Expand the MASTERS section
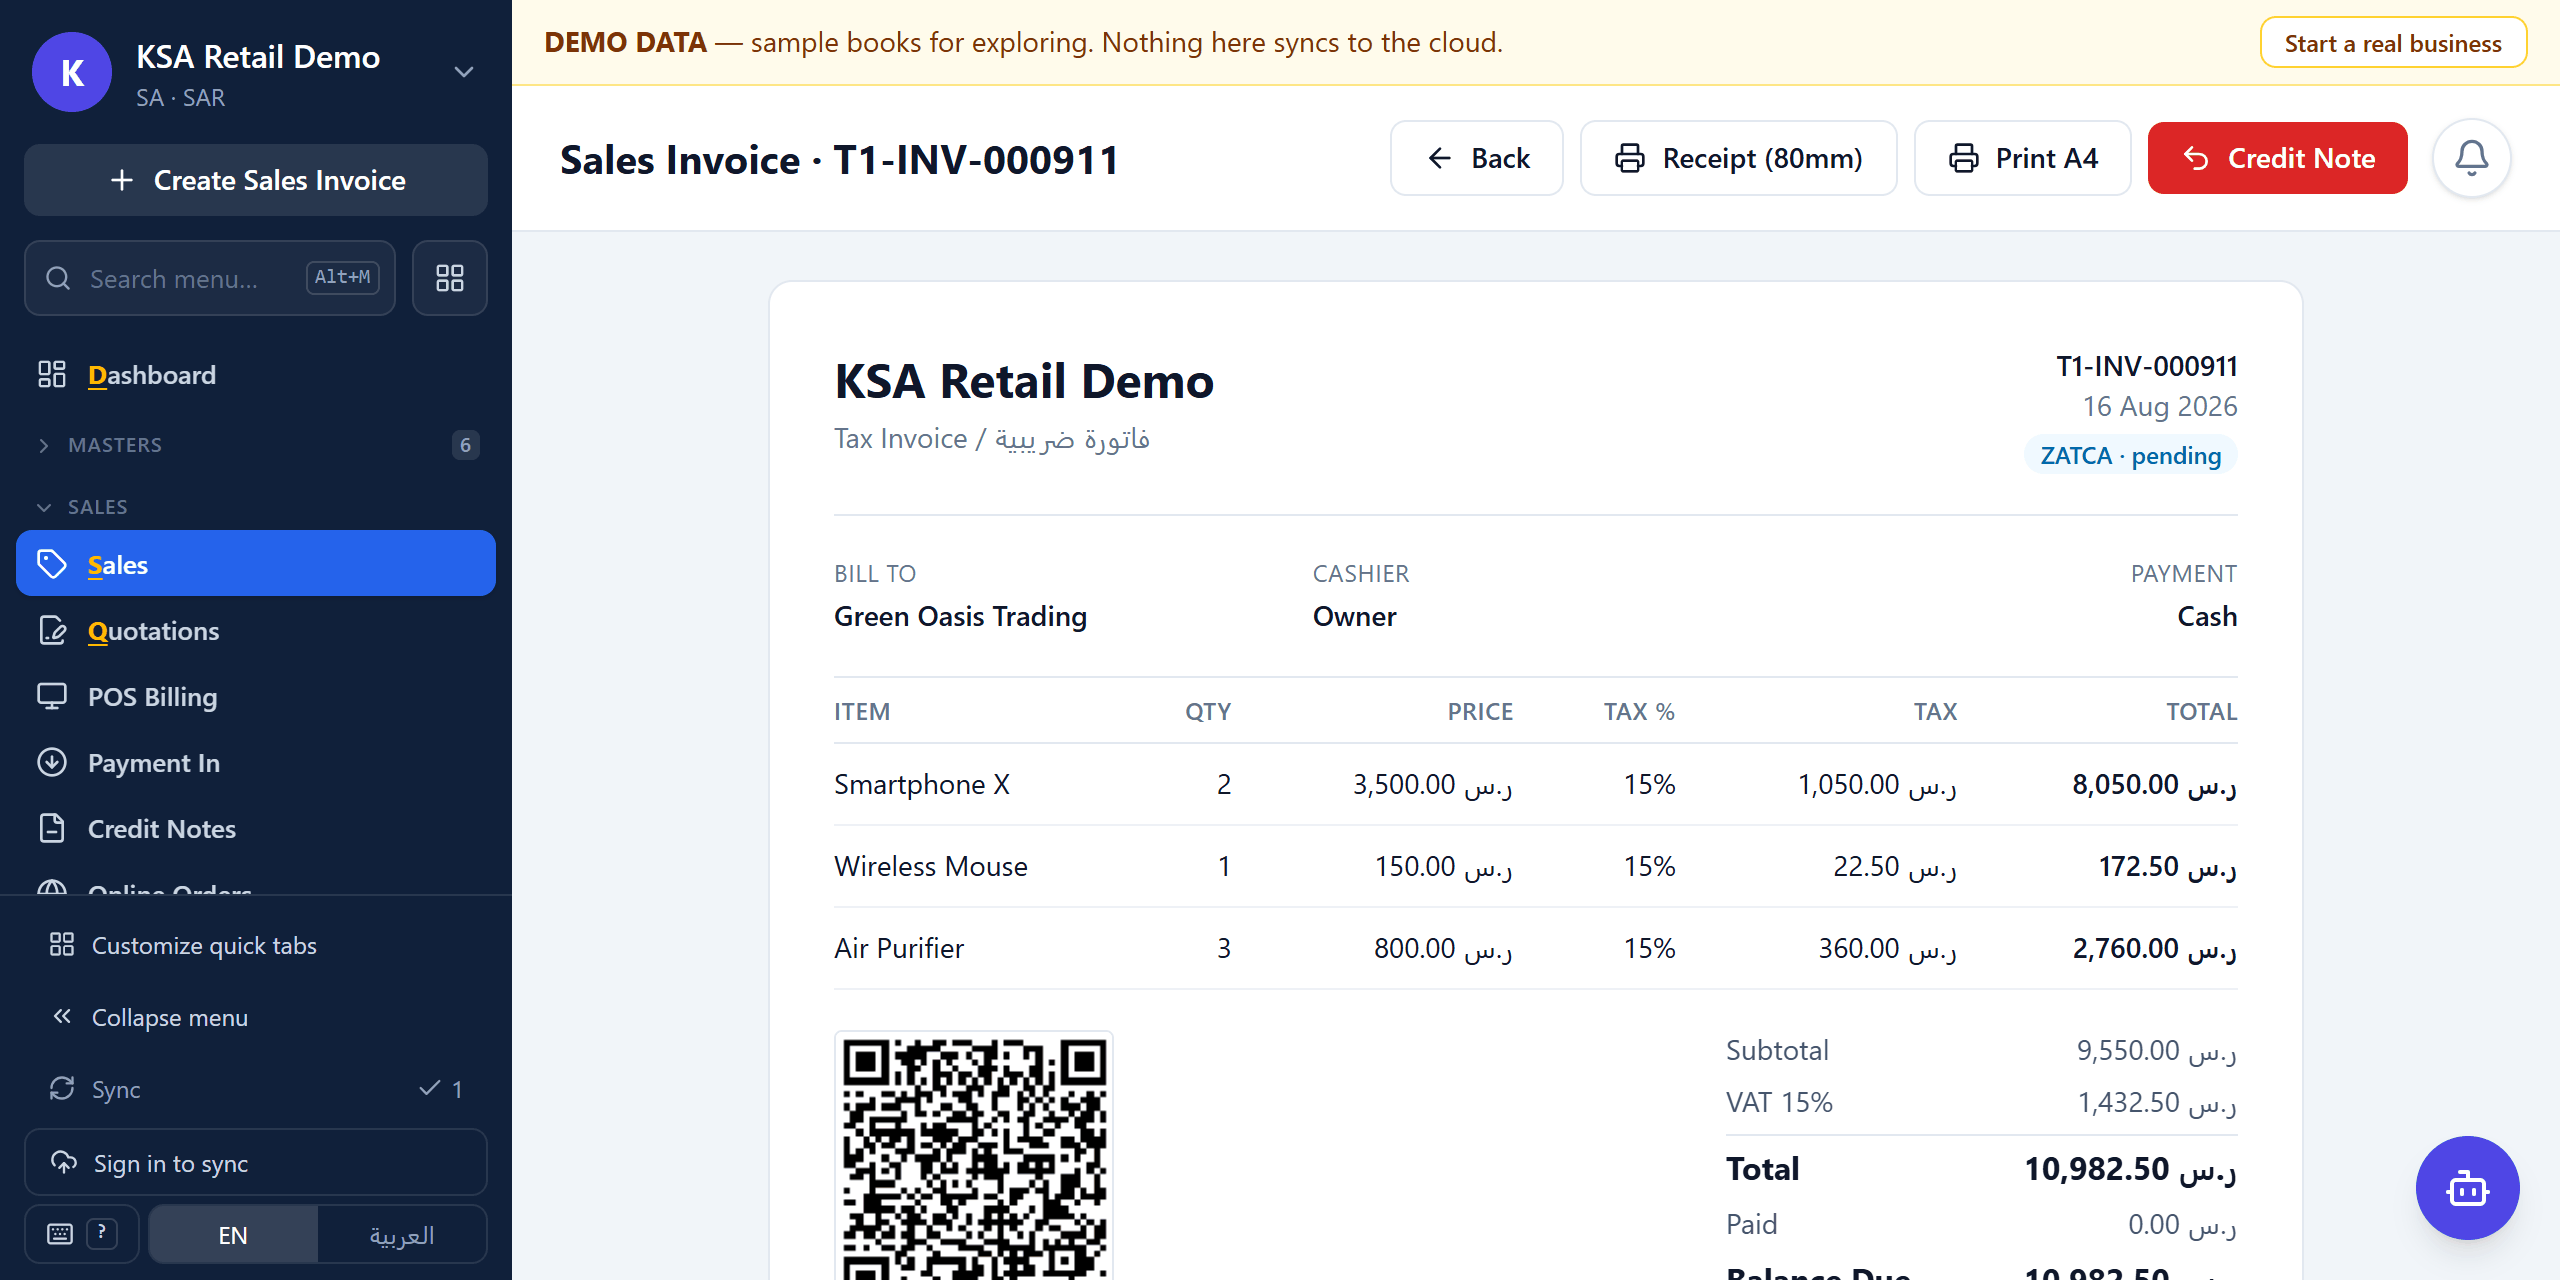This screenshot has height=1280, width=2560. point(256,445)
